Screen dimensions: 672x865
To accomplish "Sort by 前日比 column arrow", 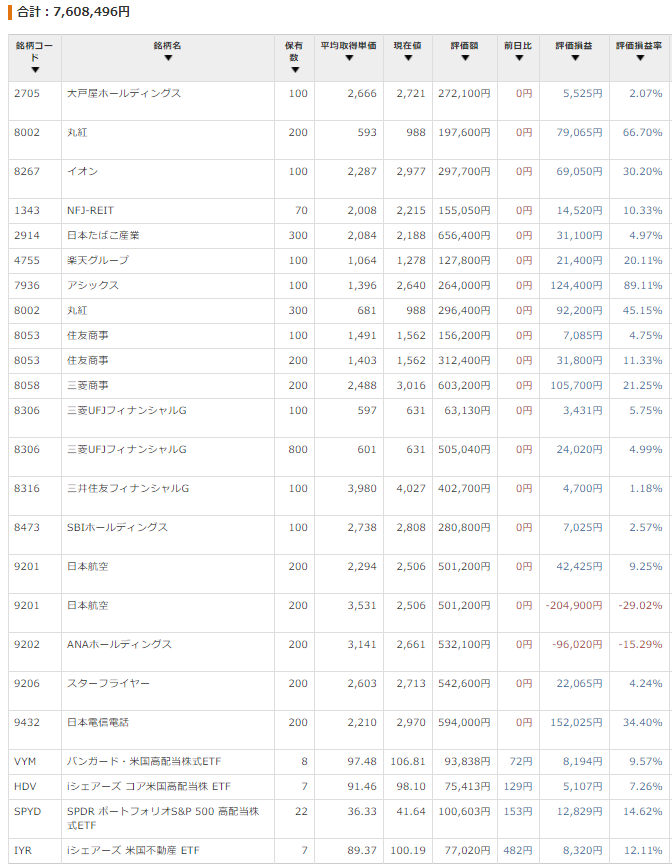I will tap(519, 58).
